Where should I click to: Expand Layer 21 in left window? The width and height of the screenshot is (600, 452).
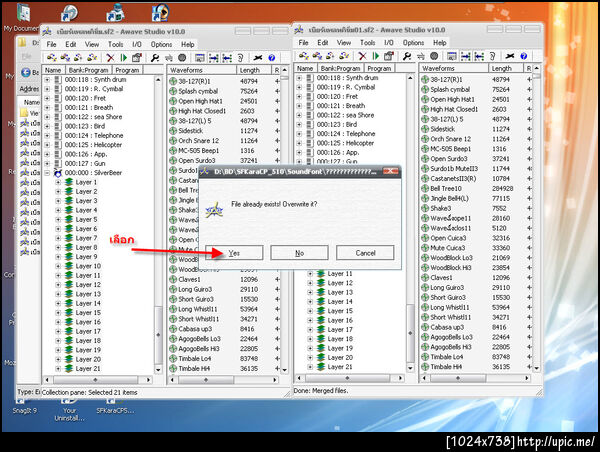point(58,369)
